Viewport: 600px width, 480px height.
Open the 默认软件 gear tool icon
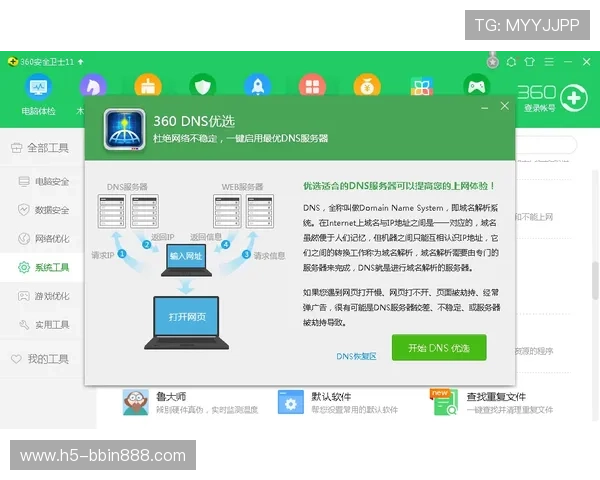[291, 402]
